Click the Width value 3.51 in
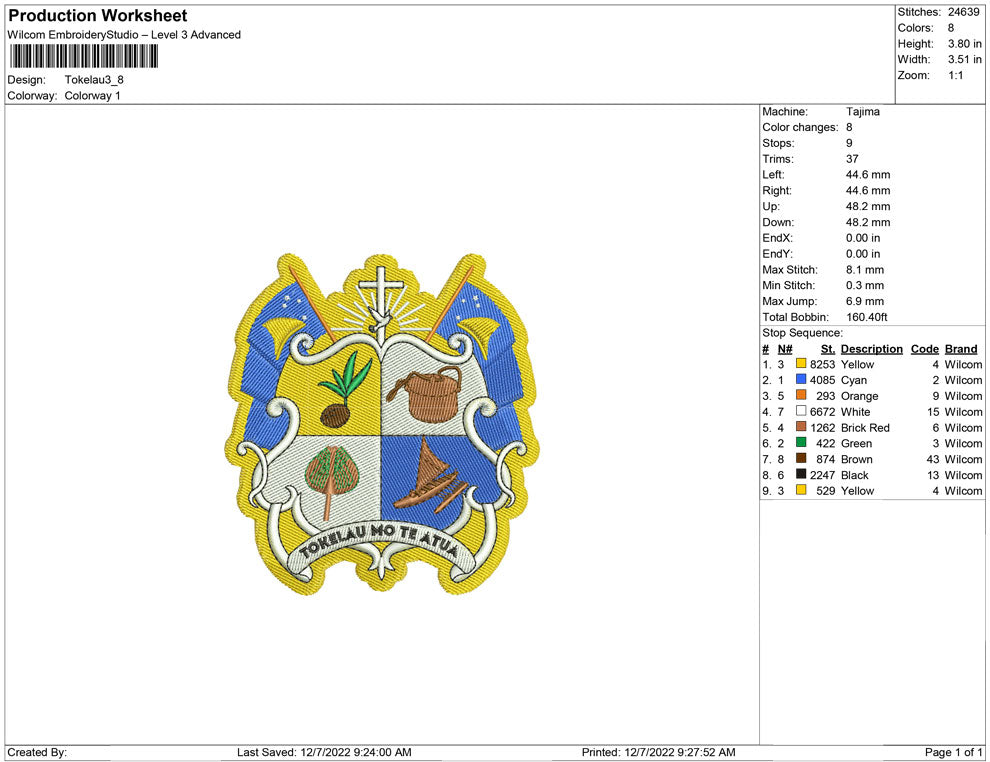 (964, 59)
